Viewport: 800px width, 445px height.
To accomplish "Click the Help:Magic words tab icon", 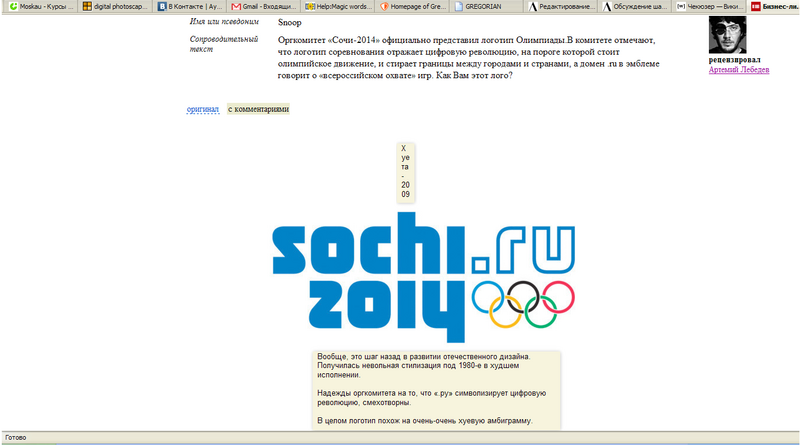I will coord(310,7).
